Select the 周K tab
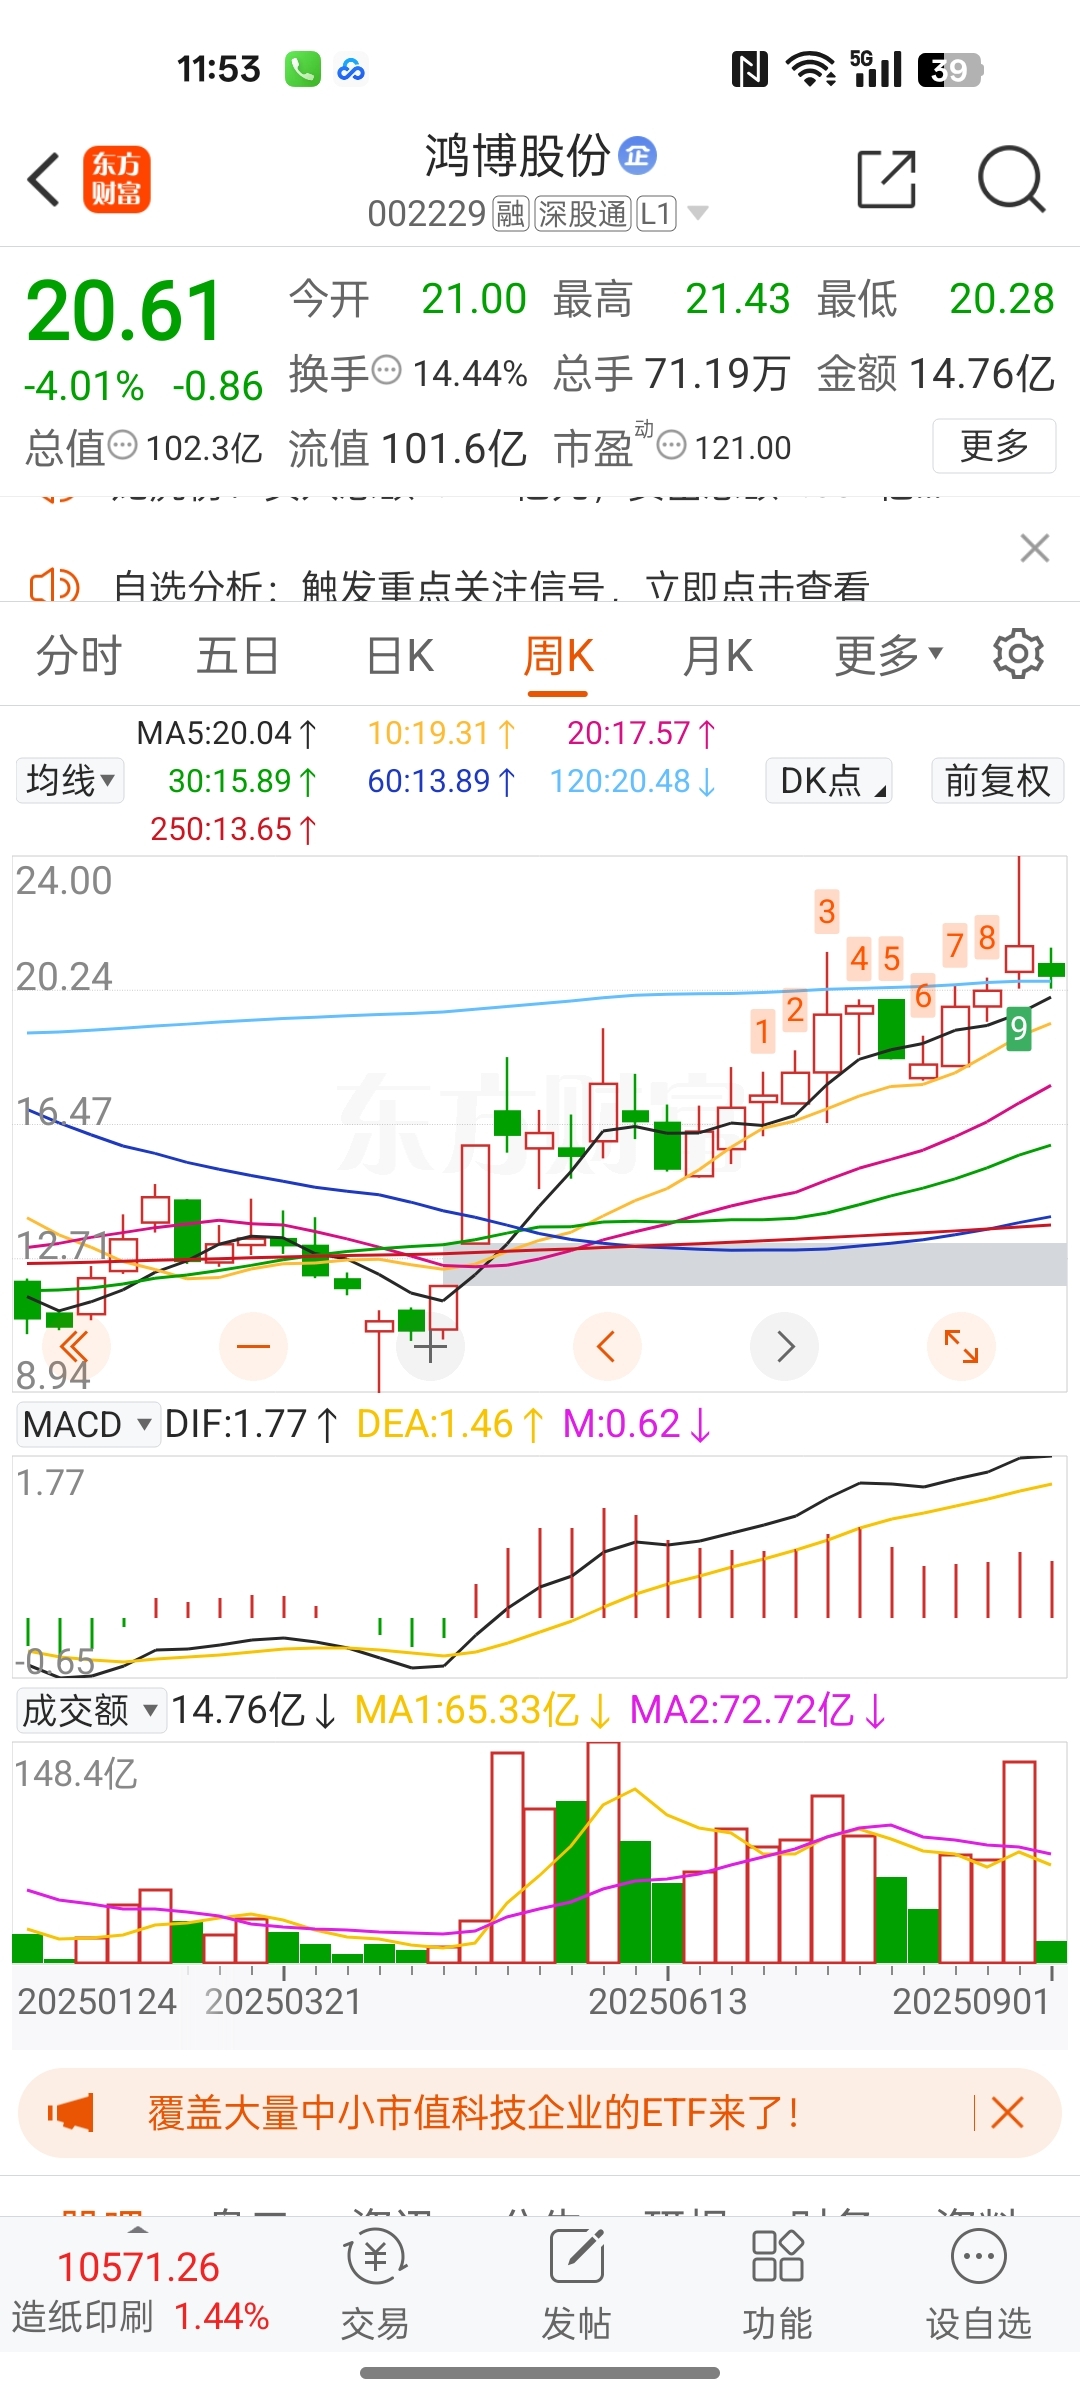 click(x=558, y=658)
